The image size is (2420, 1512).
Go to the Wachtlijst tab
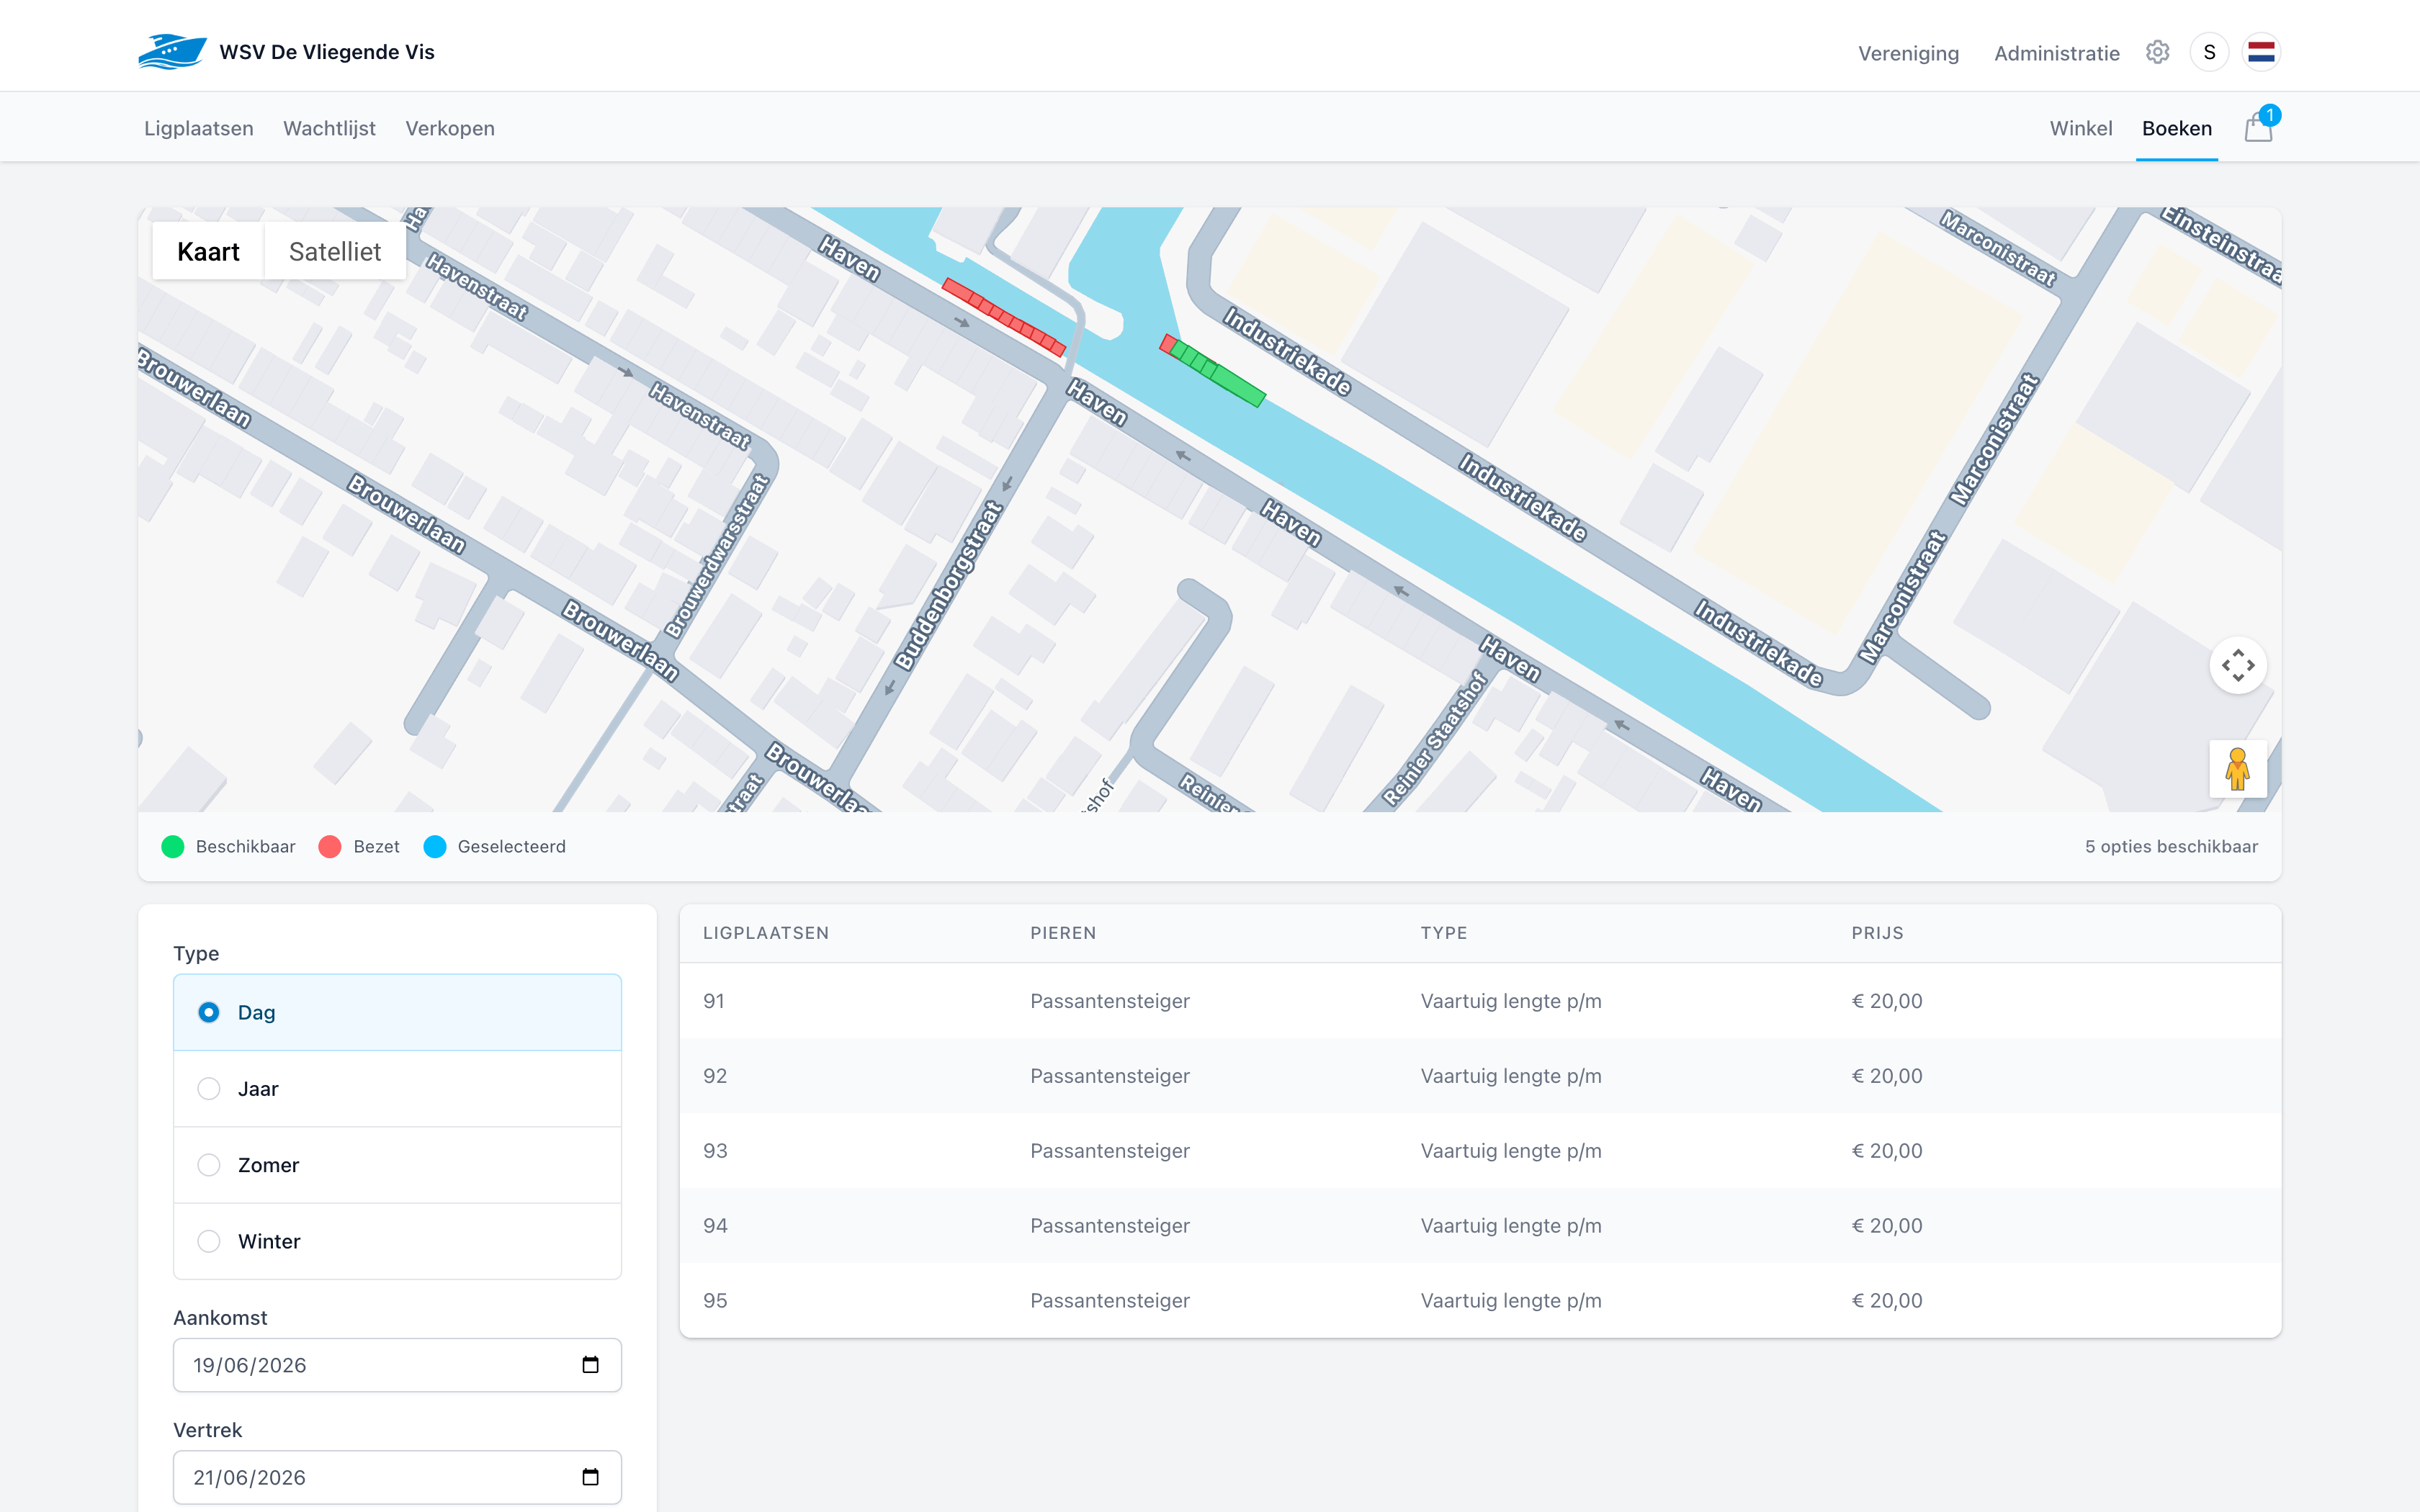tap(329, 128)
